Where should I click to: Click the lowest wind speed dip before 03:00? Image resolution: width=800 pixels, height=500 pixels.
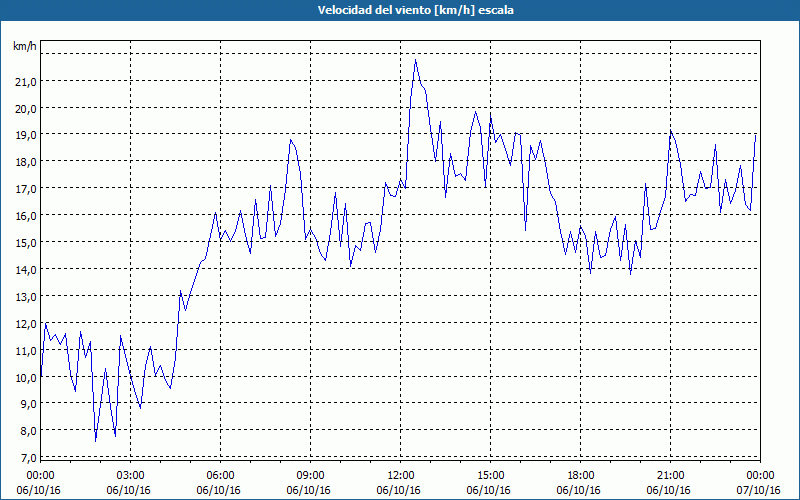coord(95,440)
